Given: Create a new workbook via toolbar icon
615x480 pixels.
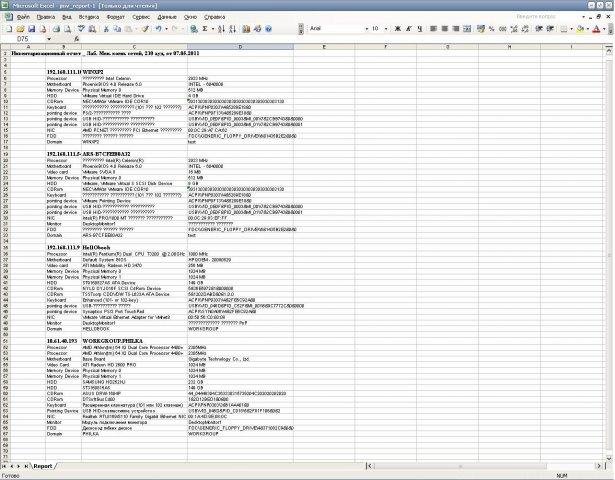Looking at the screenshot, I should 9,29.
